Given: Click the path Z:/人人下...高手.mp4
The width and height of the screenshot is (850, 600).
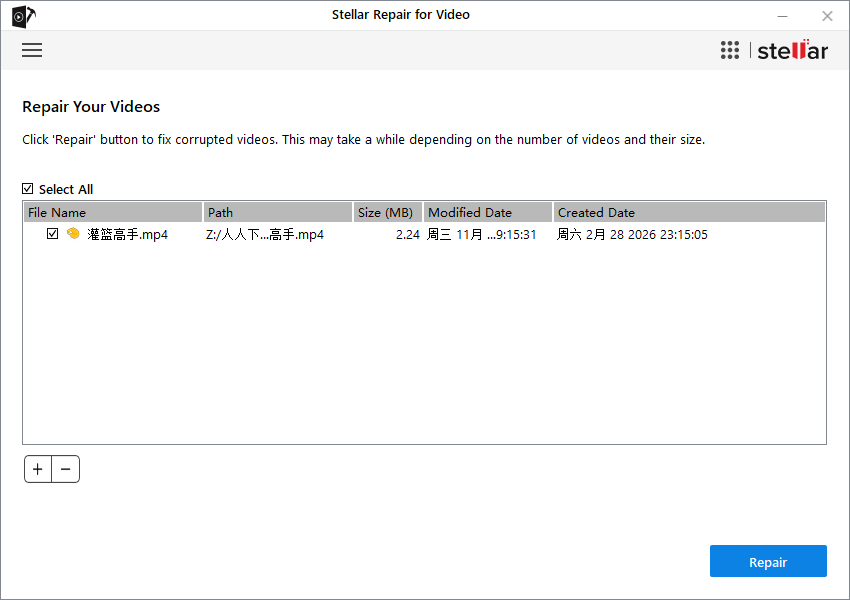Looking at the screenshot, I should (x=265, y=233).
